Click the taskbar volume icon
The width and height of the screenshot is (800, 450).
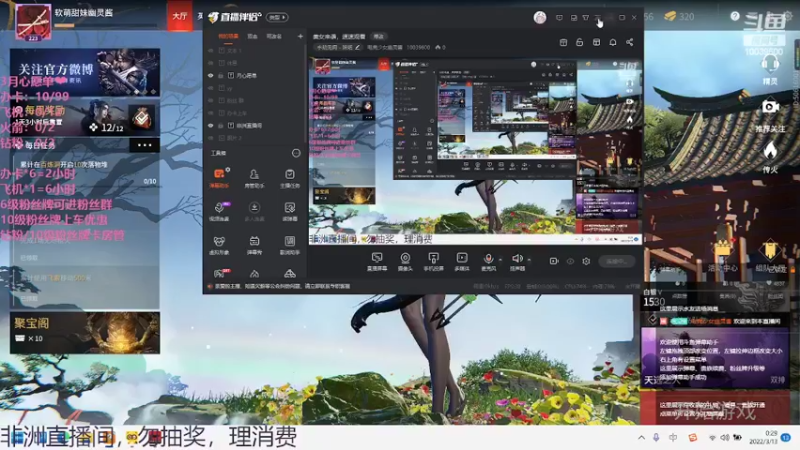(x=725, y=438)
